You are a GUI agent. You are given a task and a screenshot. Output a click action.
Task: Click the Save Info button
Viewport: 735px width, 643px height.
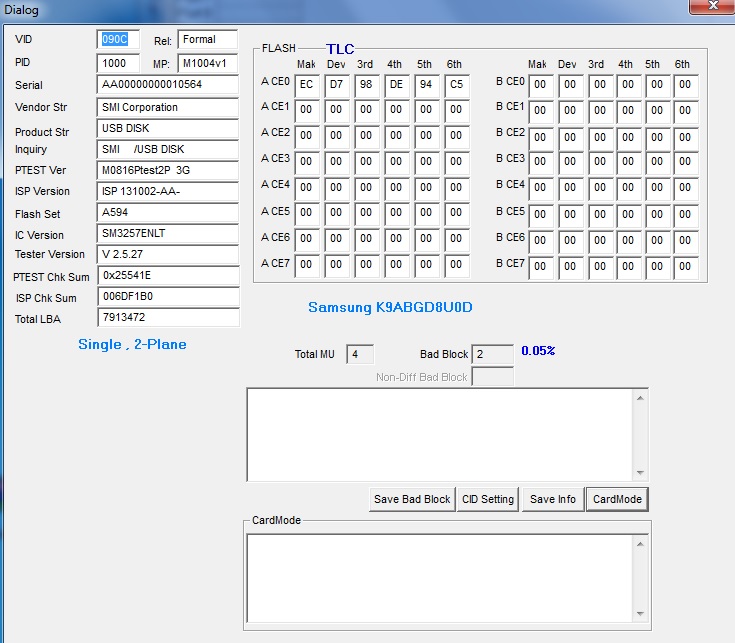tap(553, 499)
